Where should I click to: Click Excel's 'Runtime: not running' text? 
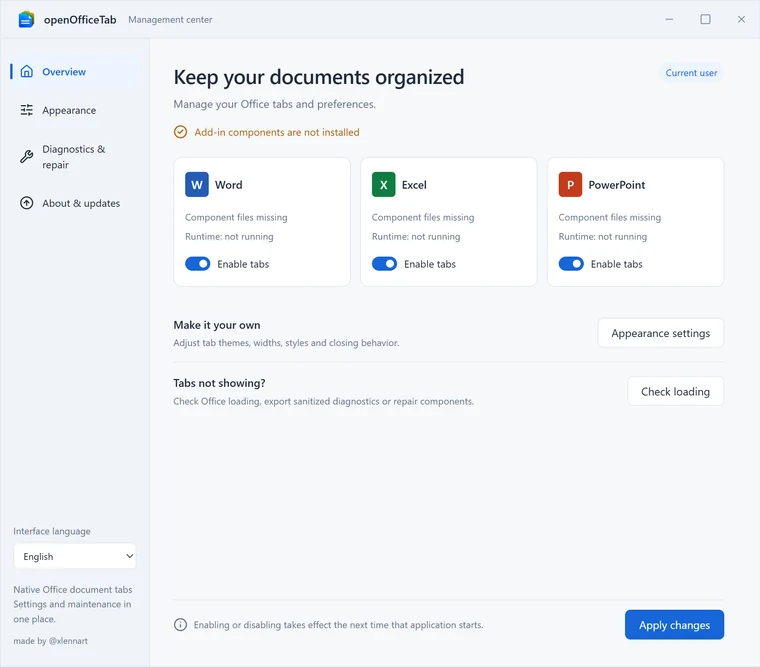pyautogui.click(x=416, y=237)
